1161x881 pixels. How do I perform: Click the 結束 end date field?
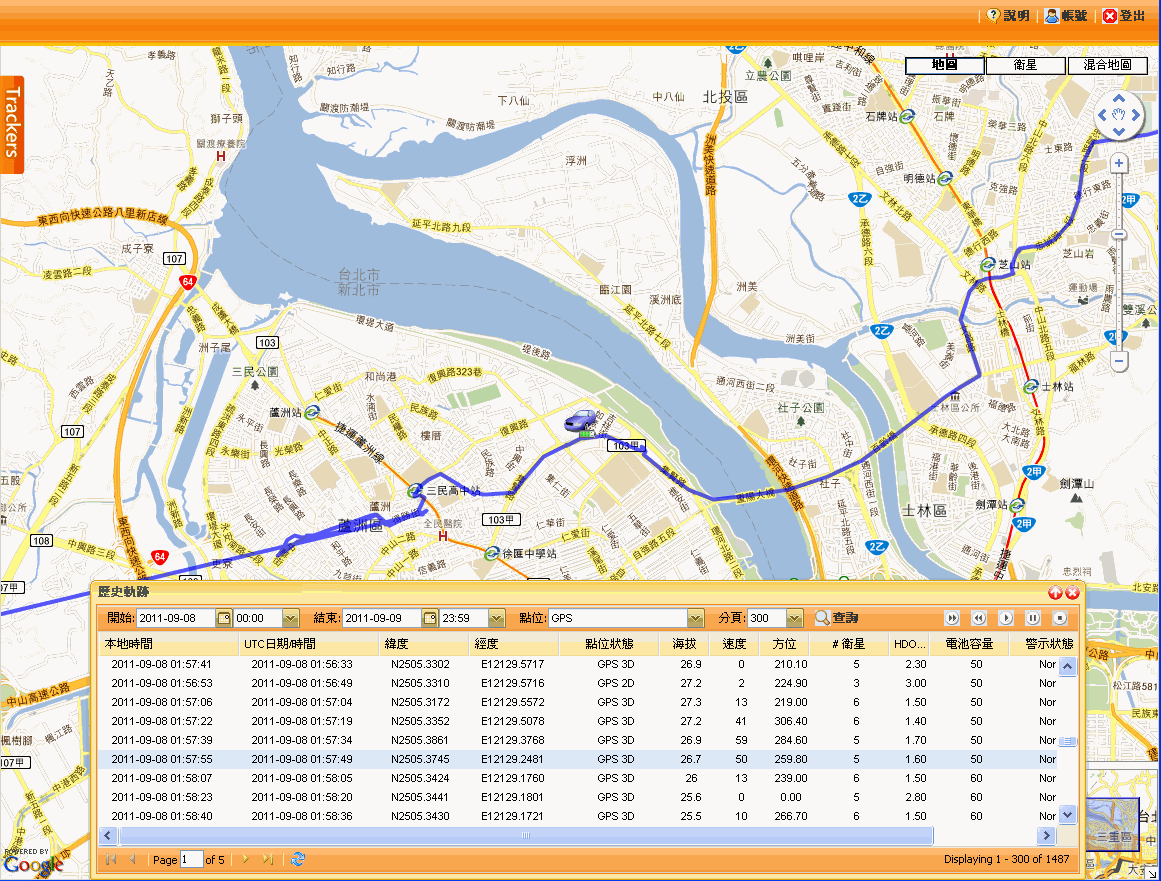pos(382,618)
